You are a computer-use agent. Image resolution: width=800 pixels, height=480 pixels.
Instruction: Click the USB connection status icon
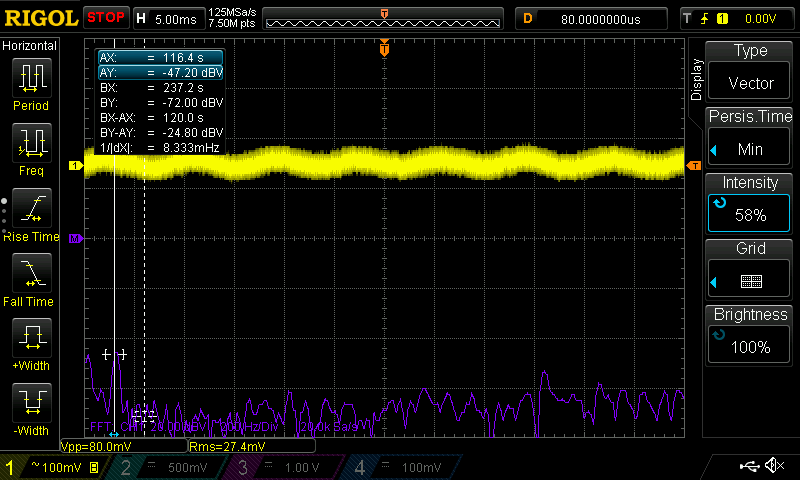[x=748, y=466]
